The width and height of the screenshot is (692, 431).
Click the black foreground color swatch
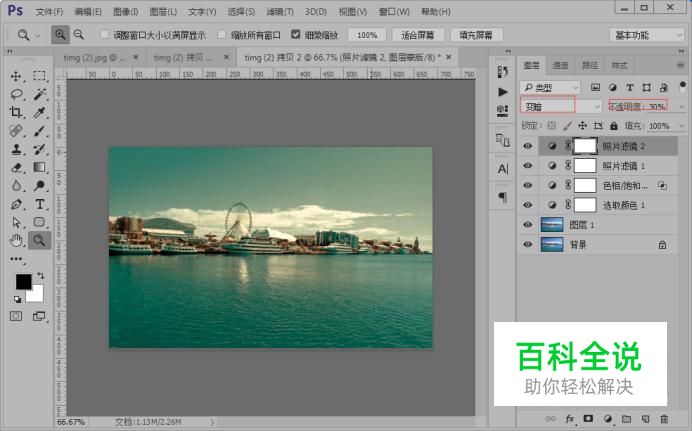tap(22, 282)
